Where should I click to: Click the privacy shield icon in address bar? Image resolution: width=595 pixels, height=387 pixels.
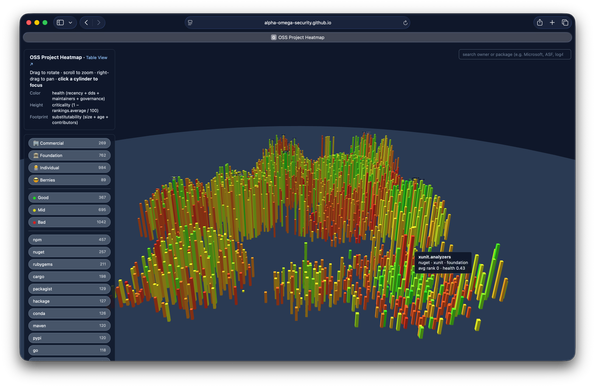[x=190, y=23]
